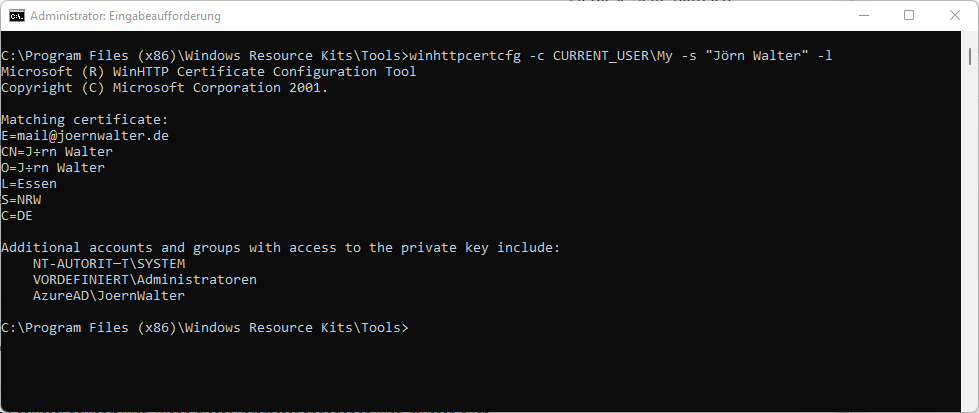Click the 'Matching certificate:' heading text

(x=85, y=119)
